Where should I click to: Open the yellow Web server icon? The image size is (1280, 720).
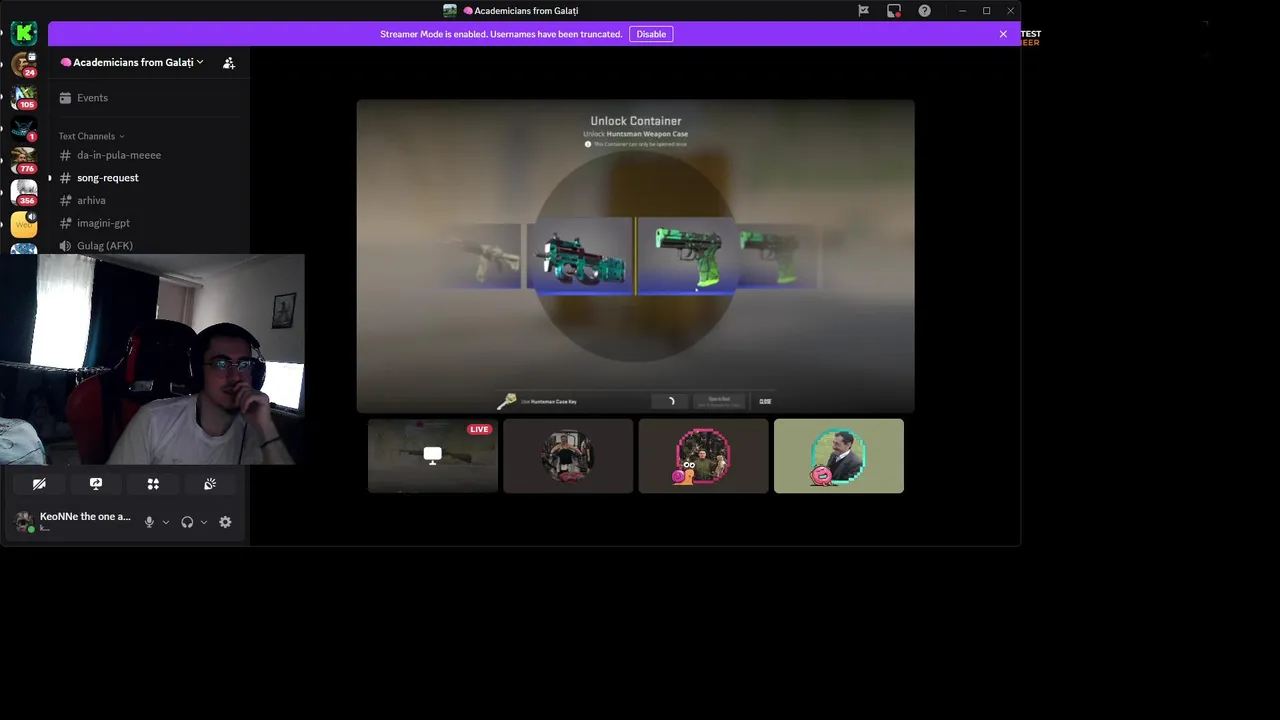[x=24, y=224]
